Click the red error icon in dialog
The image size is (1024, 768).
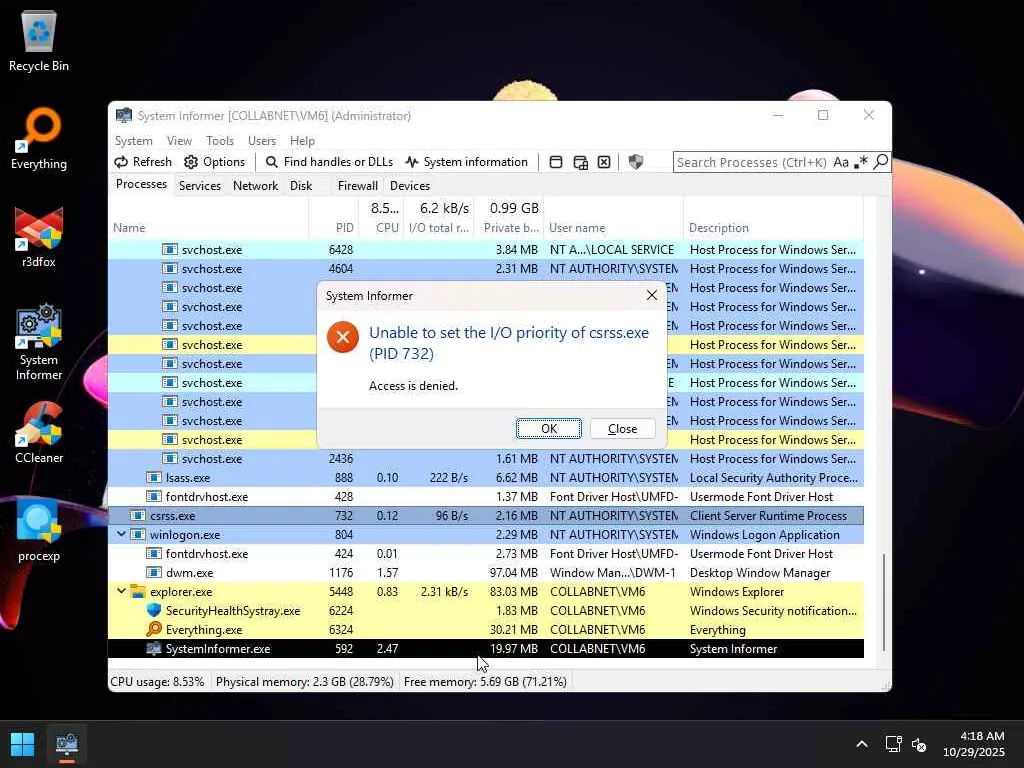tap(343, 337)
